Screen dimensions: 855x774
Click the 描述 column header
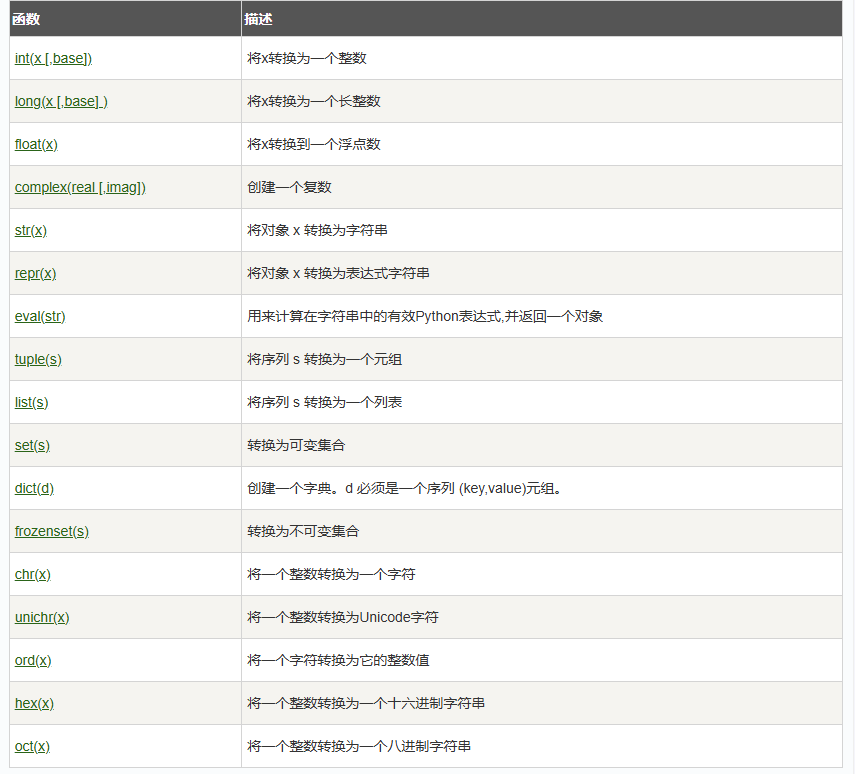pyautogui.click(x=259, y=19)
